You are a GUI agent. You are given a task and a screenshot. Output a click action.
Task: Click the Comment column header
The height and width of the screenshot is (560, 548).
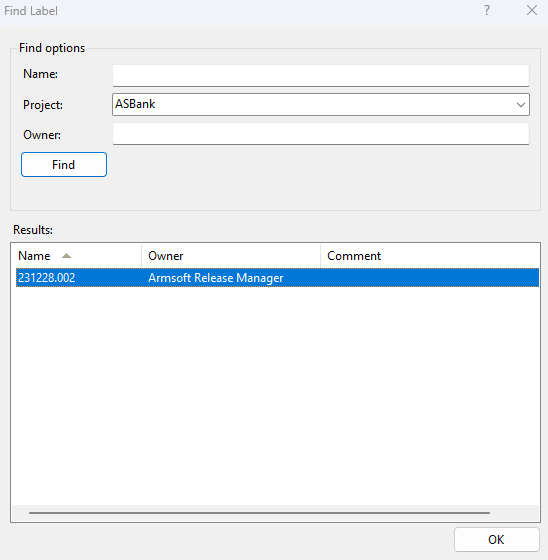tap(430, 256)
